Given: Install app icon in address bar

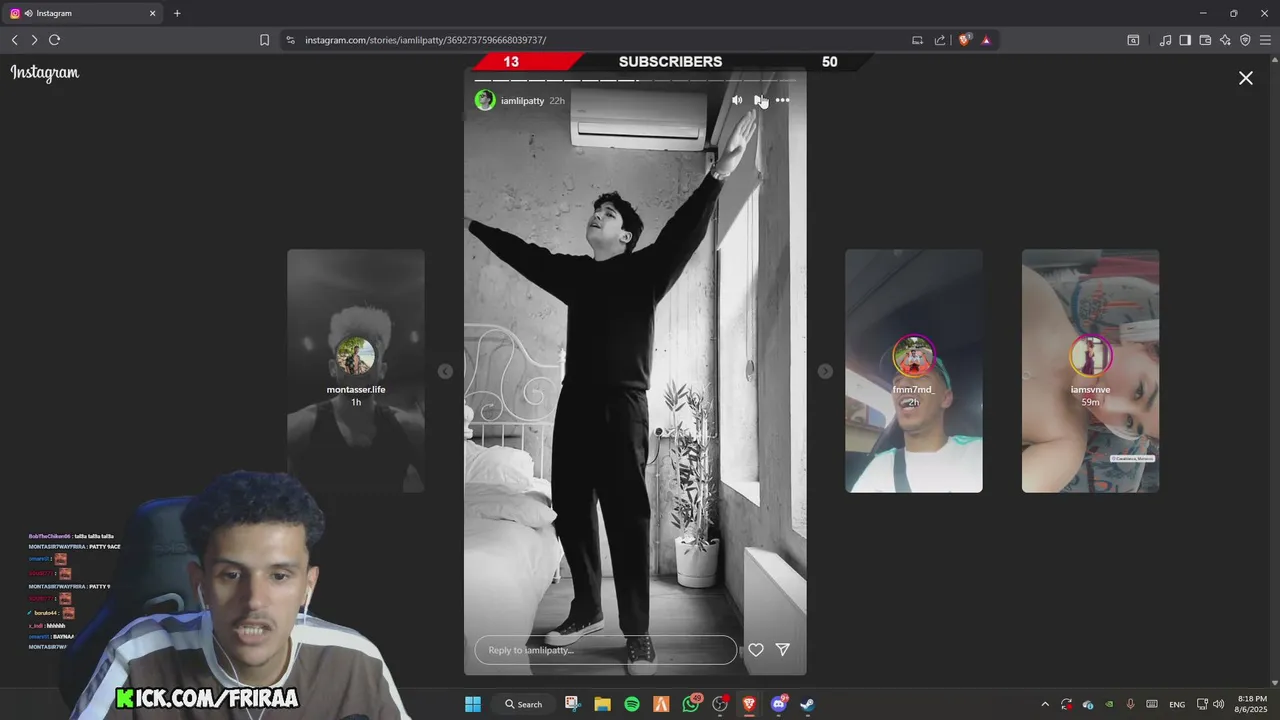Looking at the screenshot, I should [x=917, y=40].
